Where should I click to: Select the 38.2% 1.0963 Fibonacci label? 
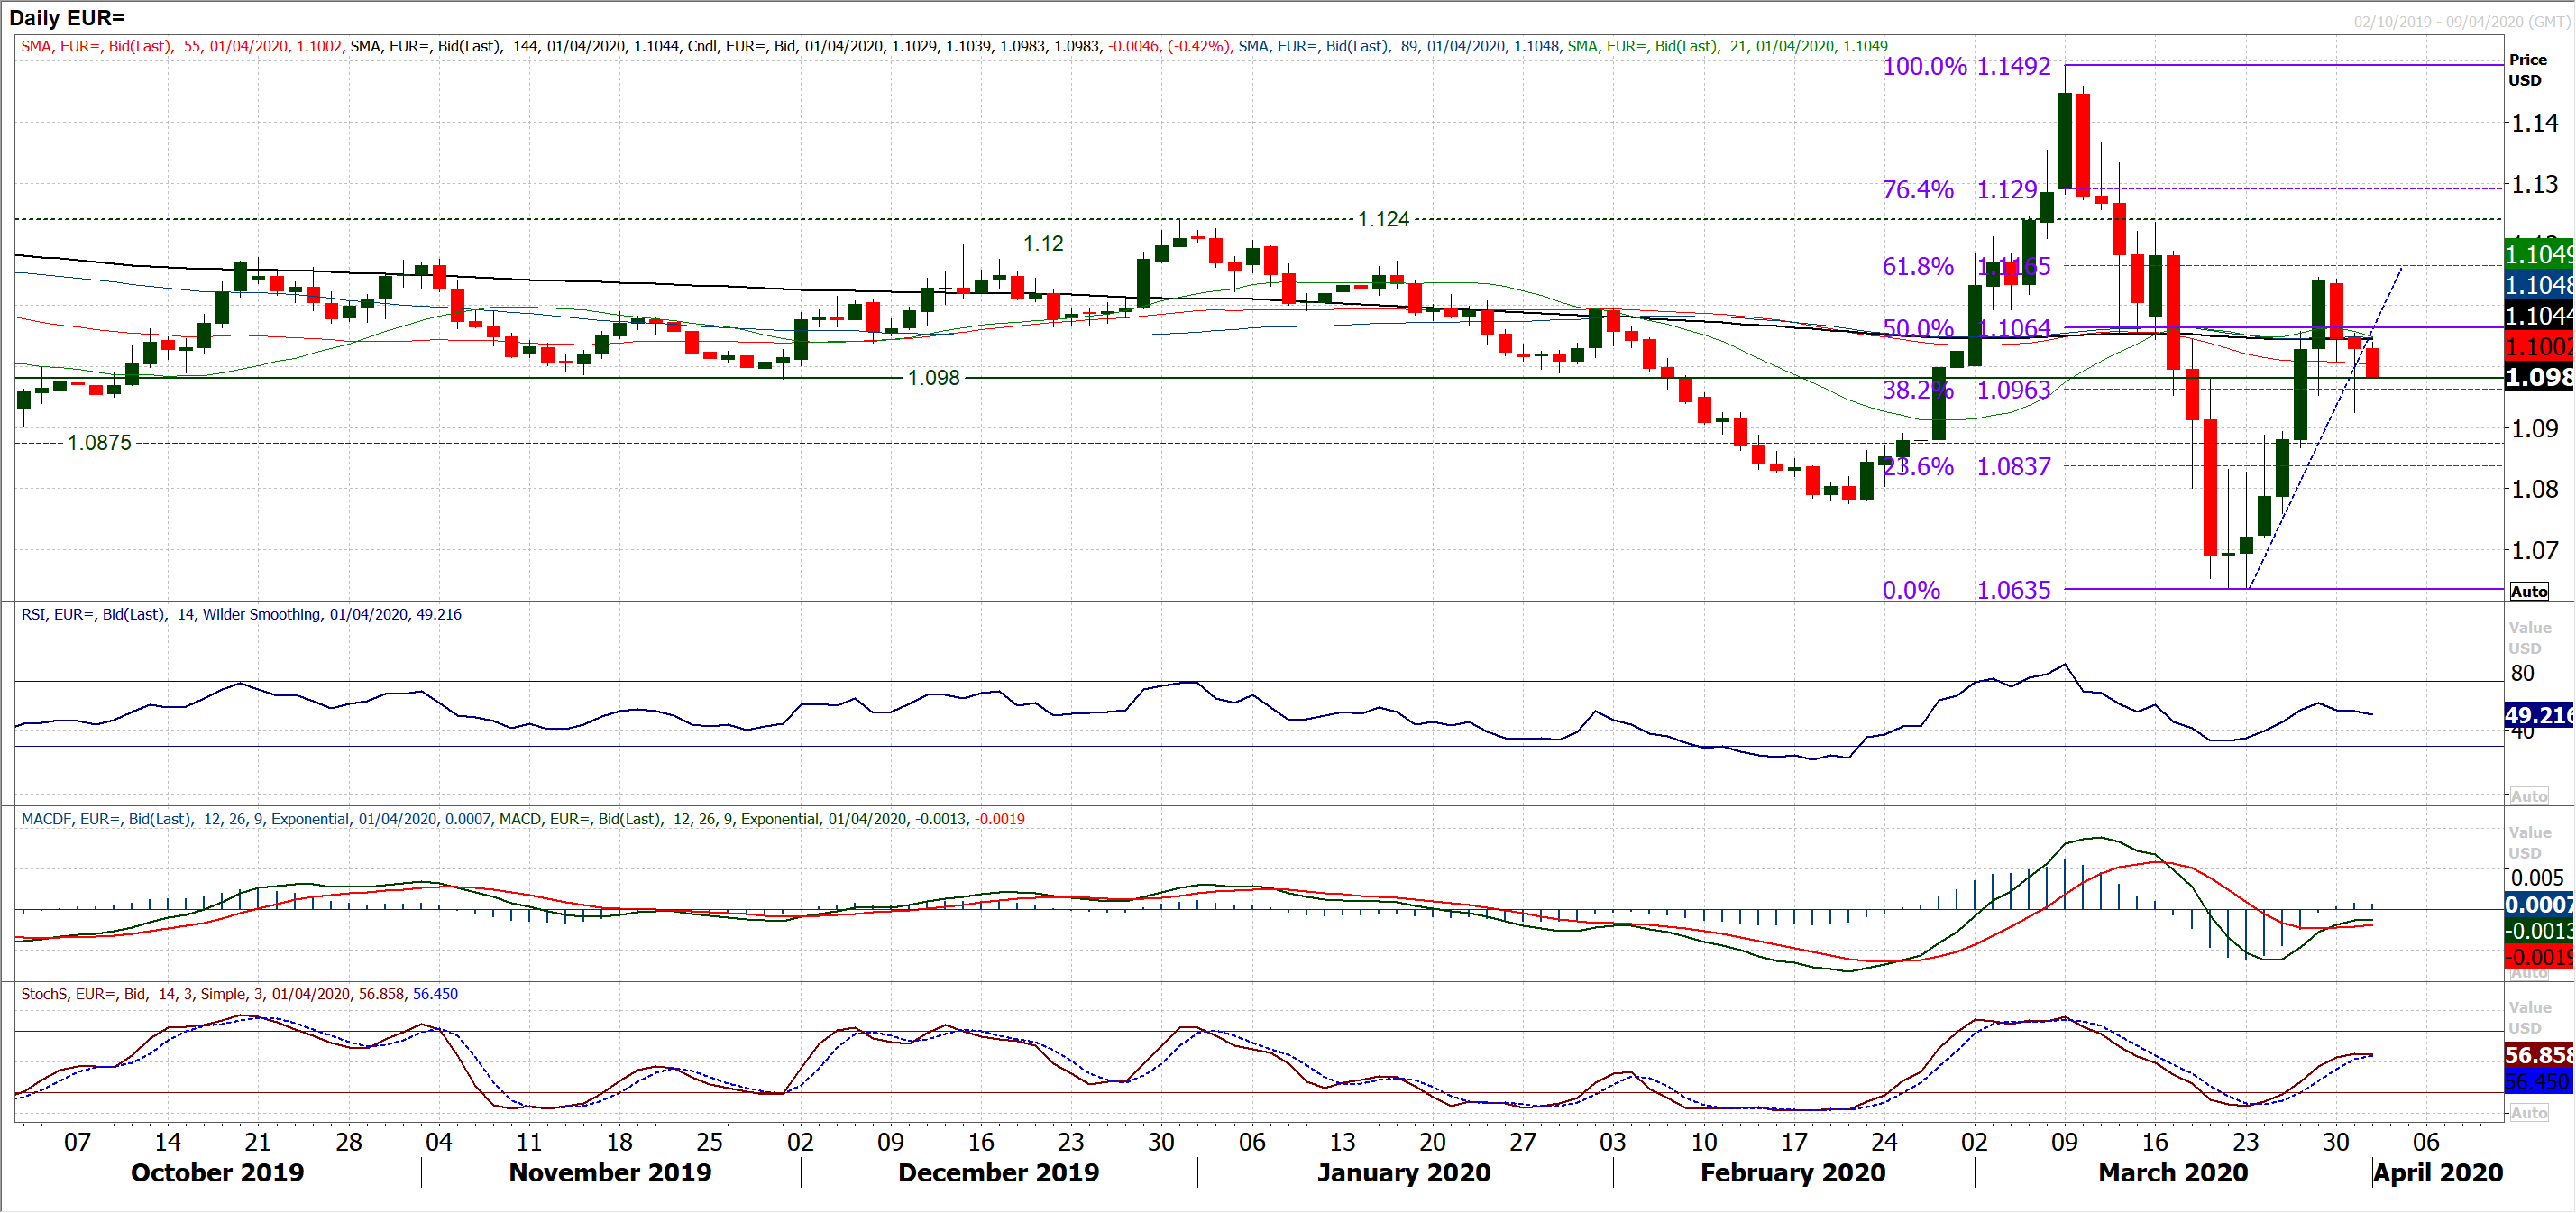[1966, 390]
